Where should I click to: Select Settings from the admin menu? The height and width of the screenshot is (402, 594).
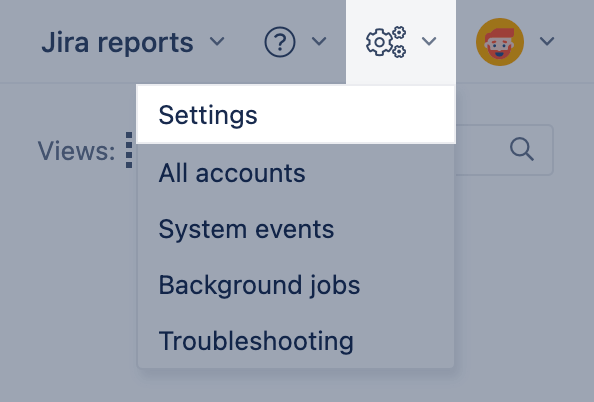point(296,115)
